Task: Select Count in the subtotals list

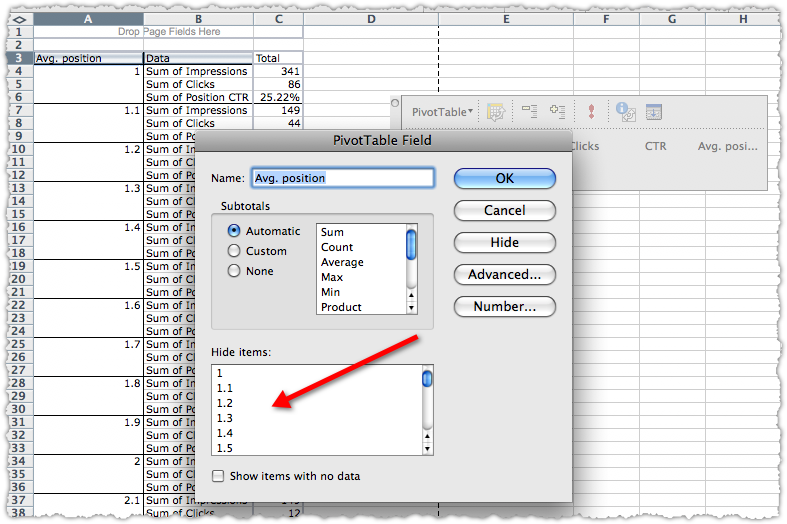Action: point(361,247)
